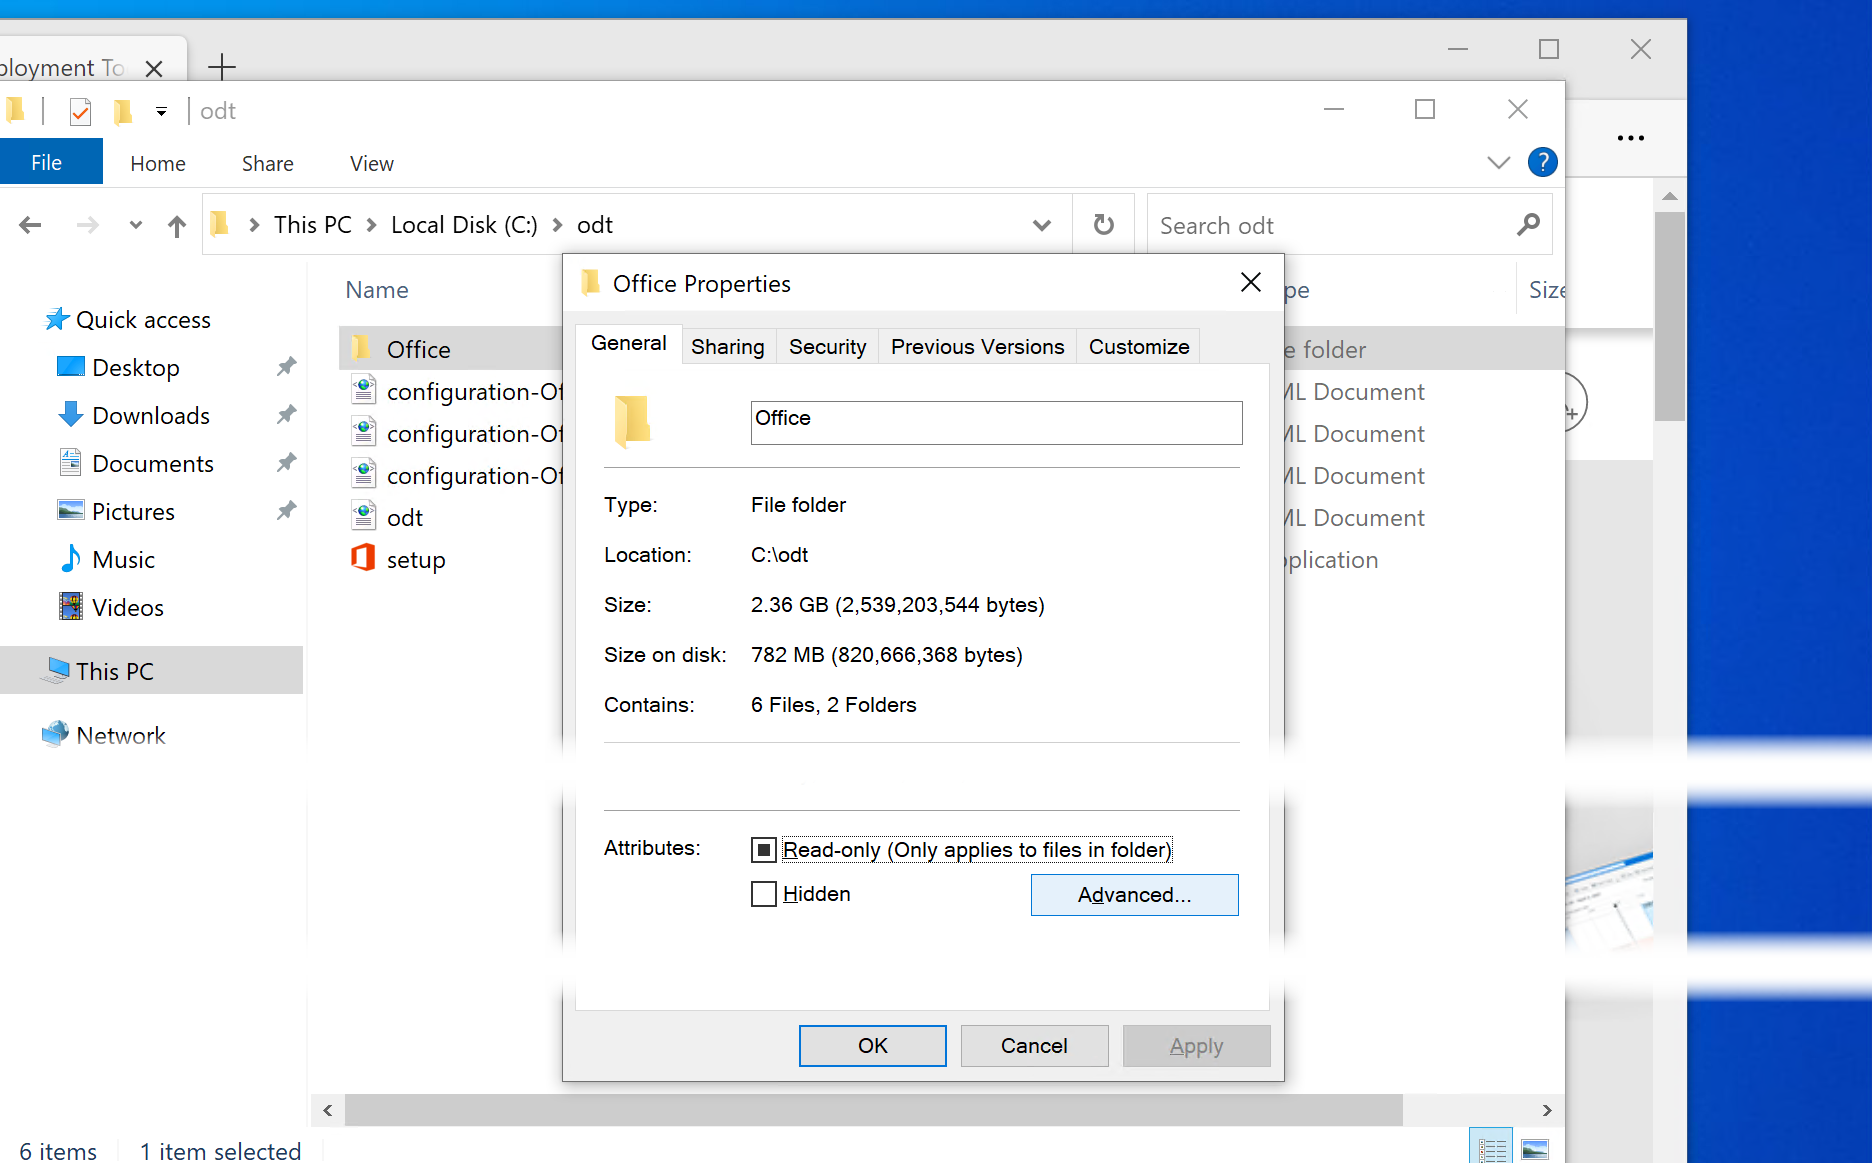The height and width of the screenshot is (1163, 1872).
Task: Open the Customize tab
Action: pos(1138,346)
